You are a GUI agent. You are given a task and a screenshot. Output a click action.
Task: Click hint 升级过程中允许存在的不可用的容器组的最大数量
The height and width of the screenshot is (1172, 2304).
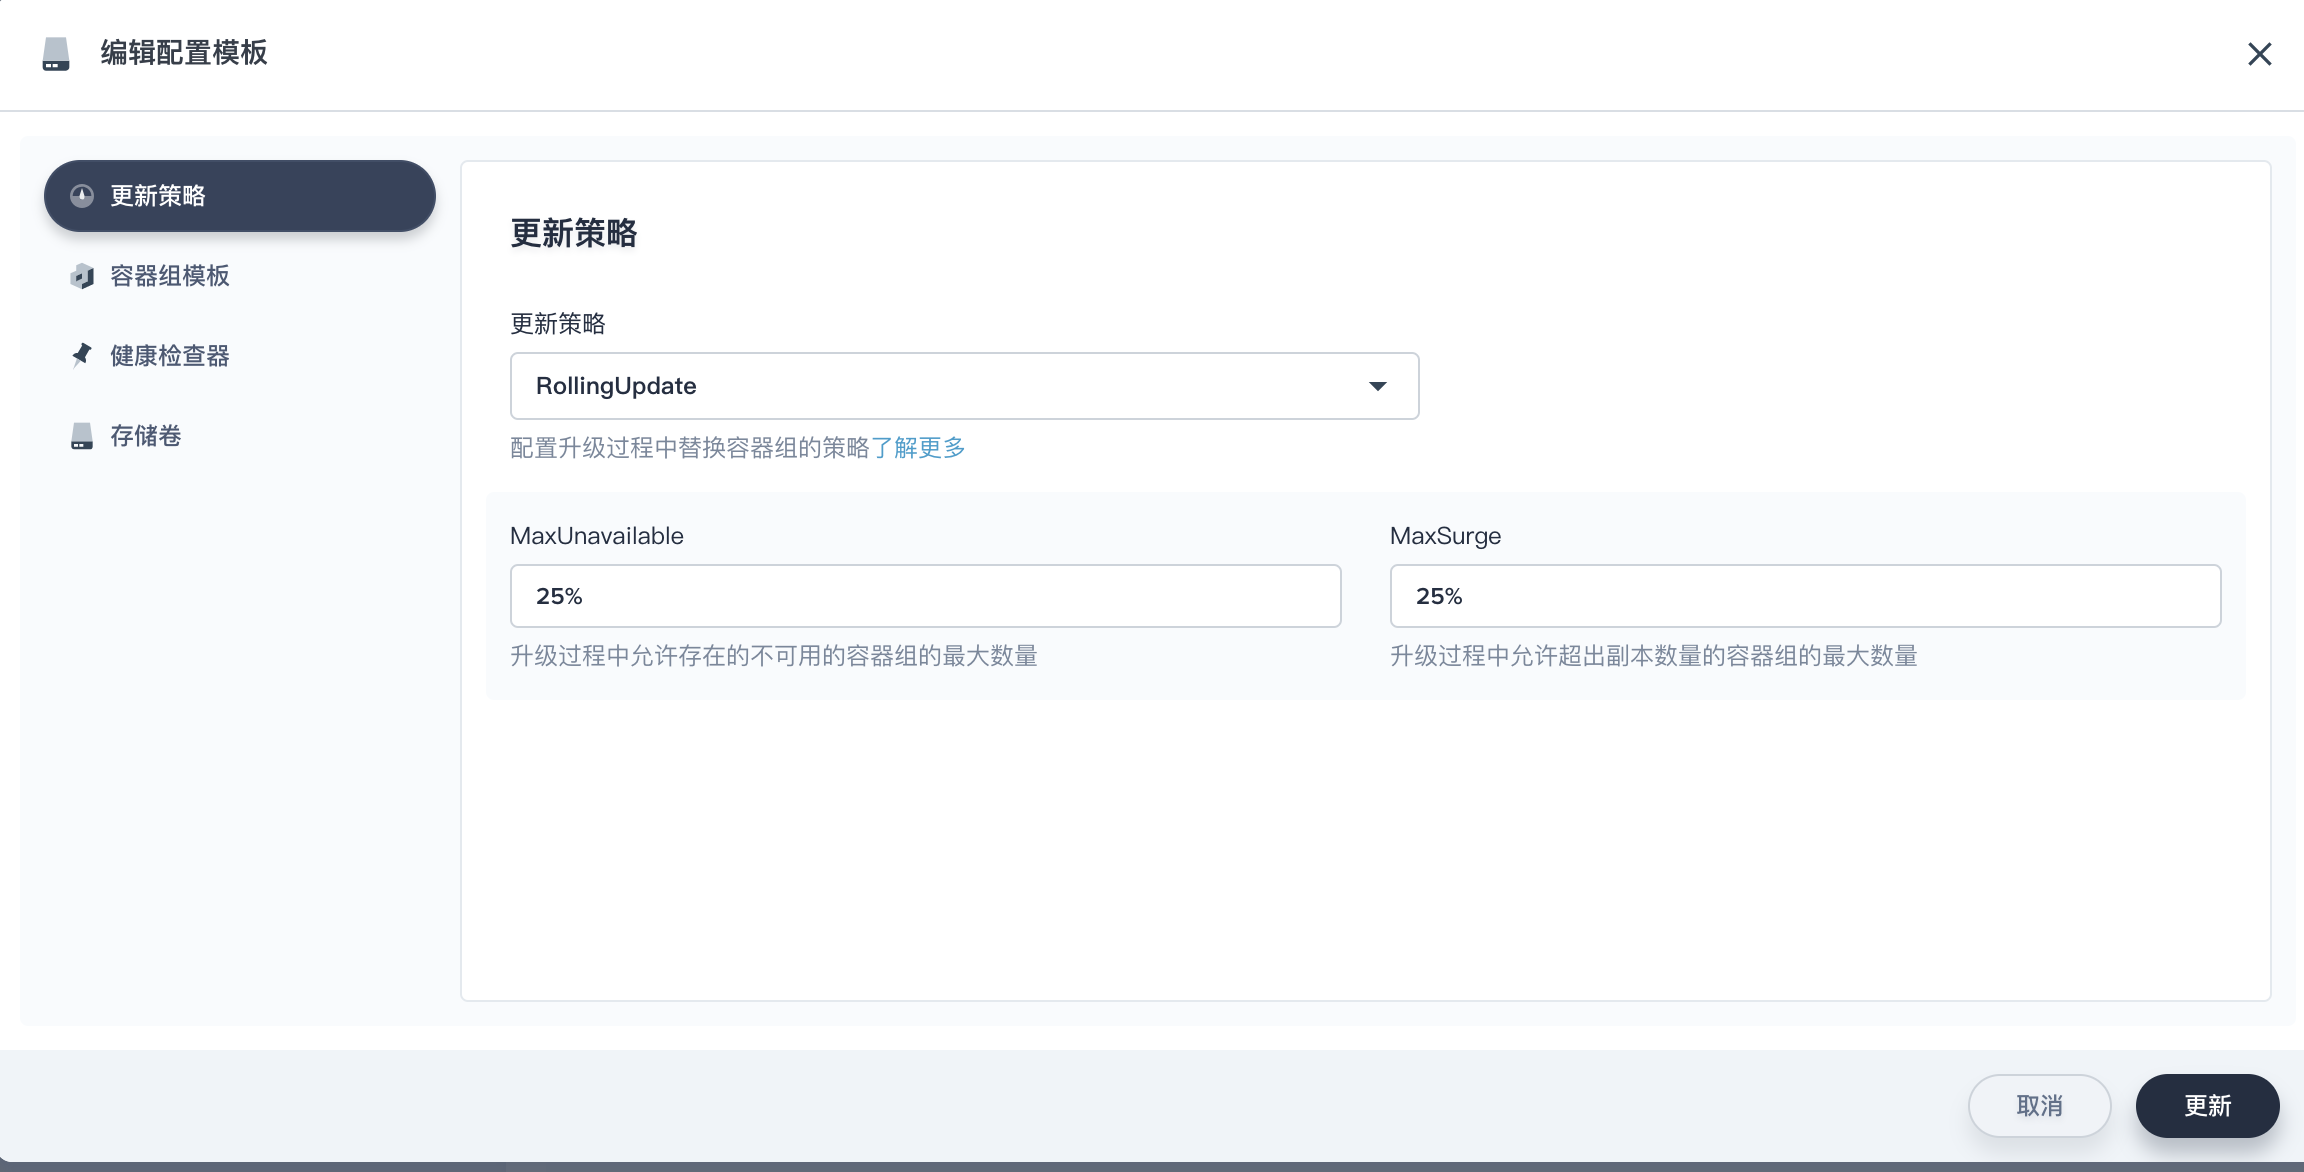(x=774, y=656)
